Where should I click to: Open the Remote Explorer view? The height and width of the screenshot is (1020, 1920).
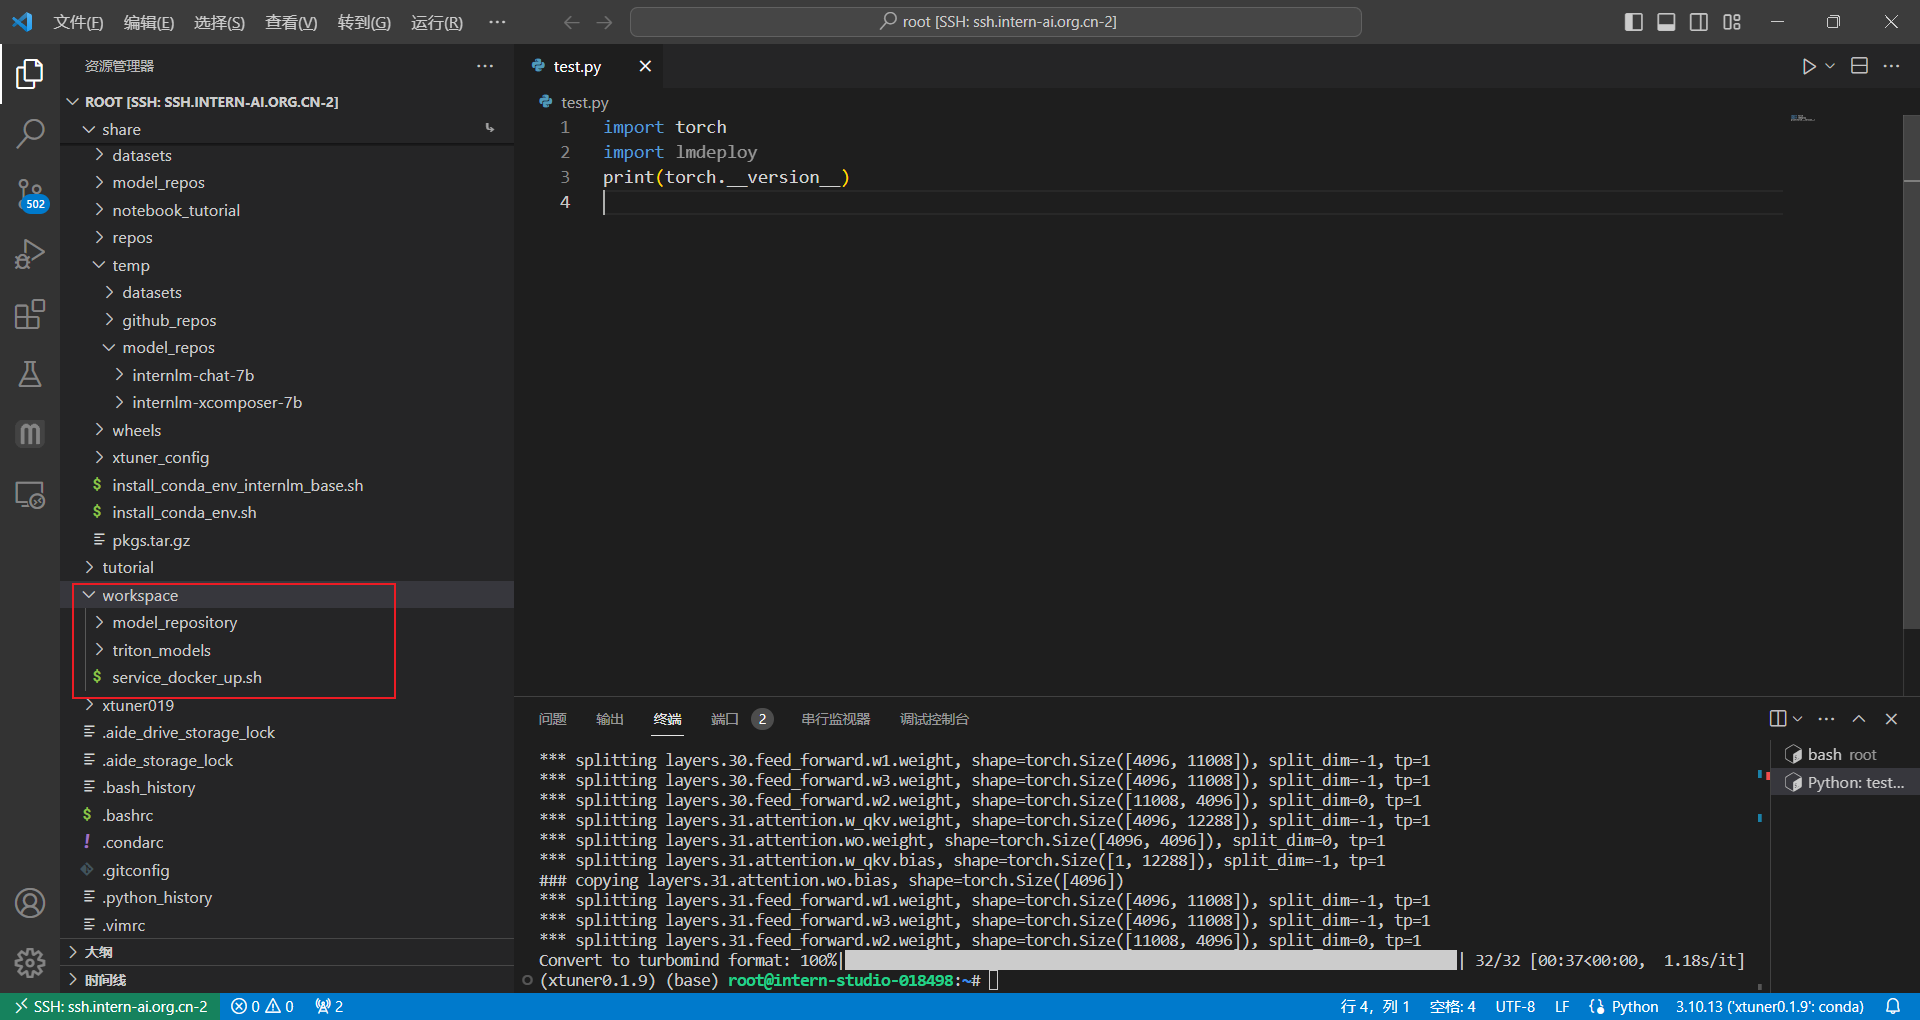point(30,495)
